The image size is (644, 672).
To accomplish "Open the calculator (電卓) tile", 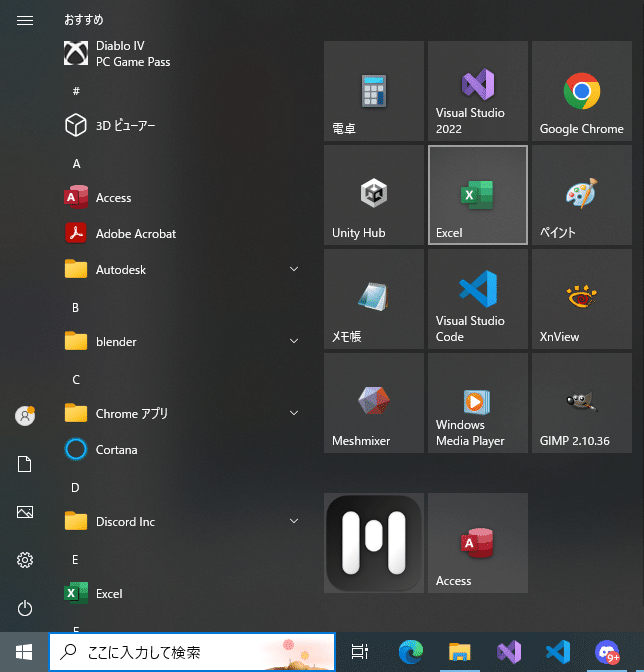I will [374, 91].
